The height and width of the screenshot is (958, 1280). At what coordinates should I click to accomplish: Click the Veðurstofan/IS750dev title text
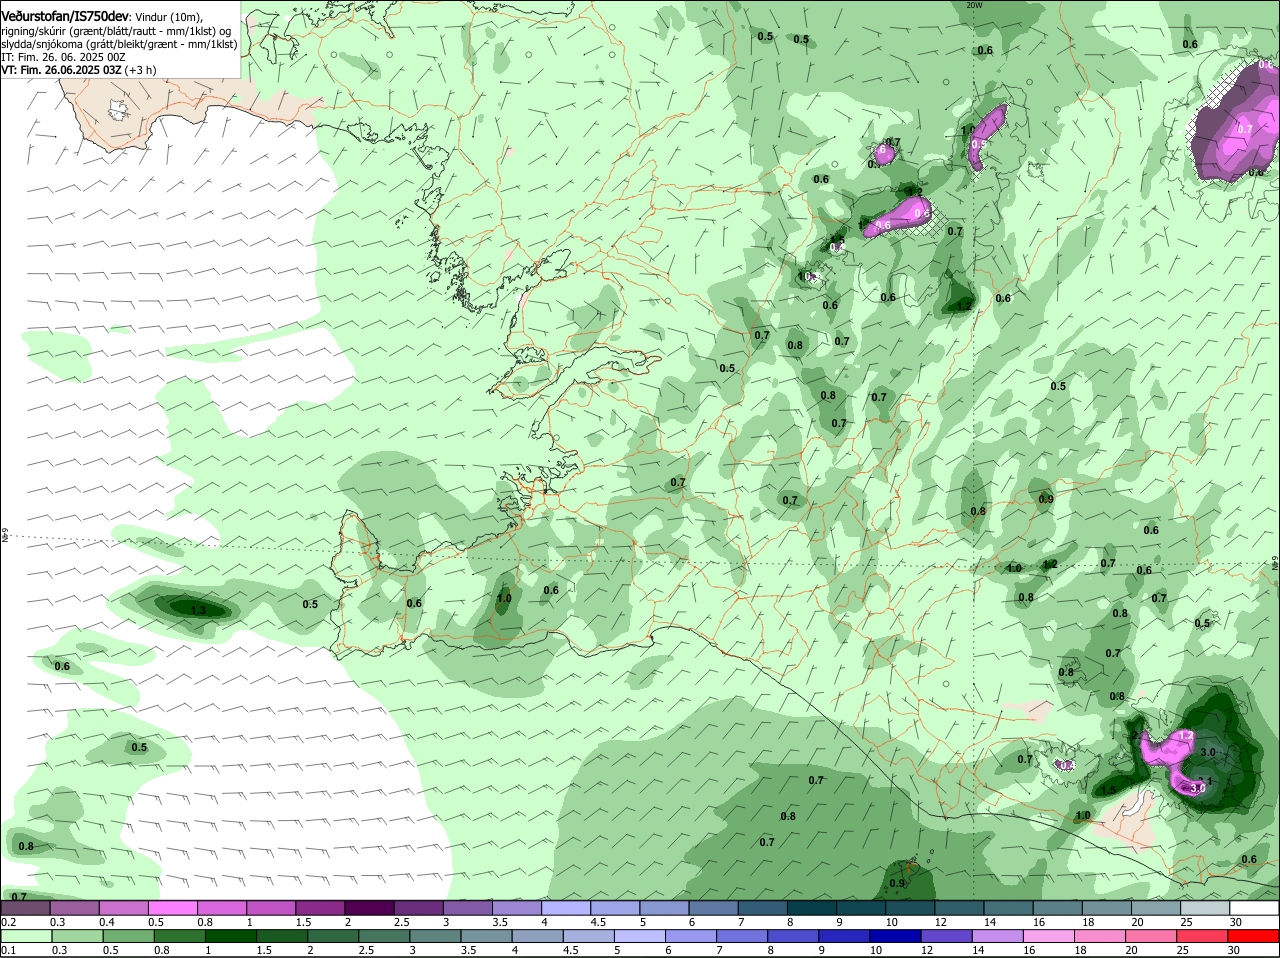click(x=65, y=16)
